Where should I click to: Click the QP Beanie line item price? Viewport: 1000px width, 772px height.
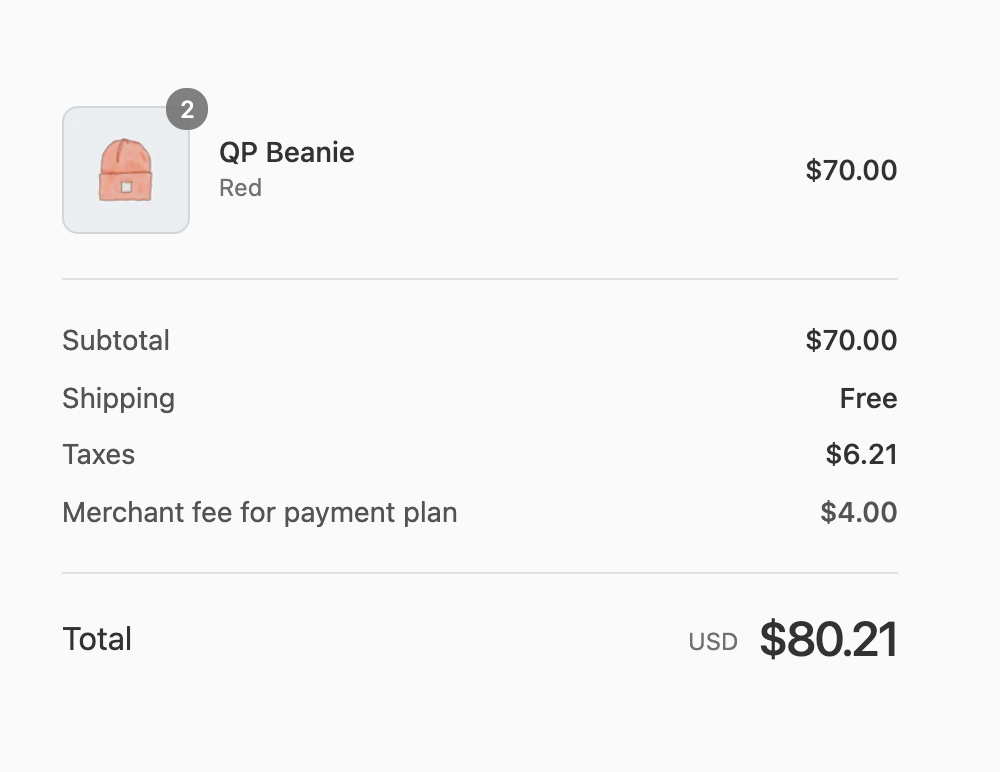851,170
